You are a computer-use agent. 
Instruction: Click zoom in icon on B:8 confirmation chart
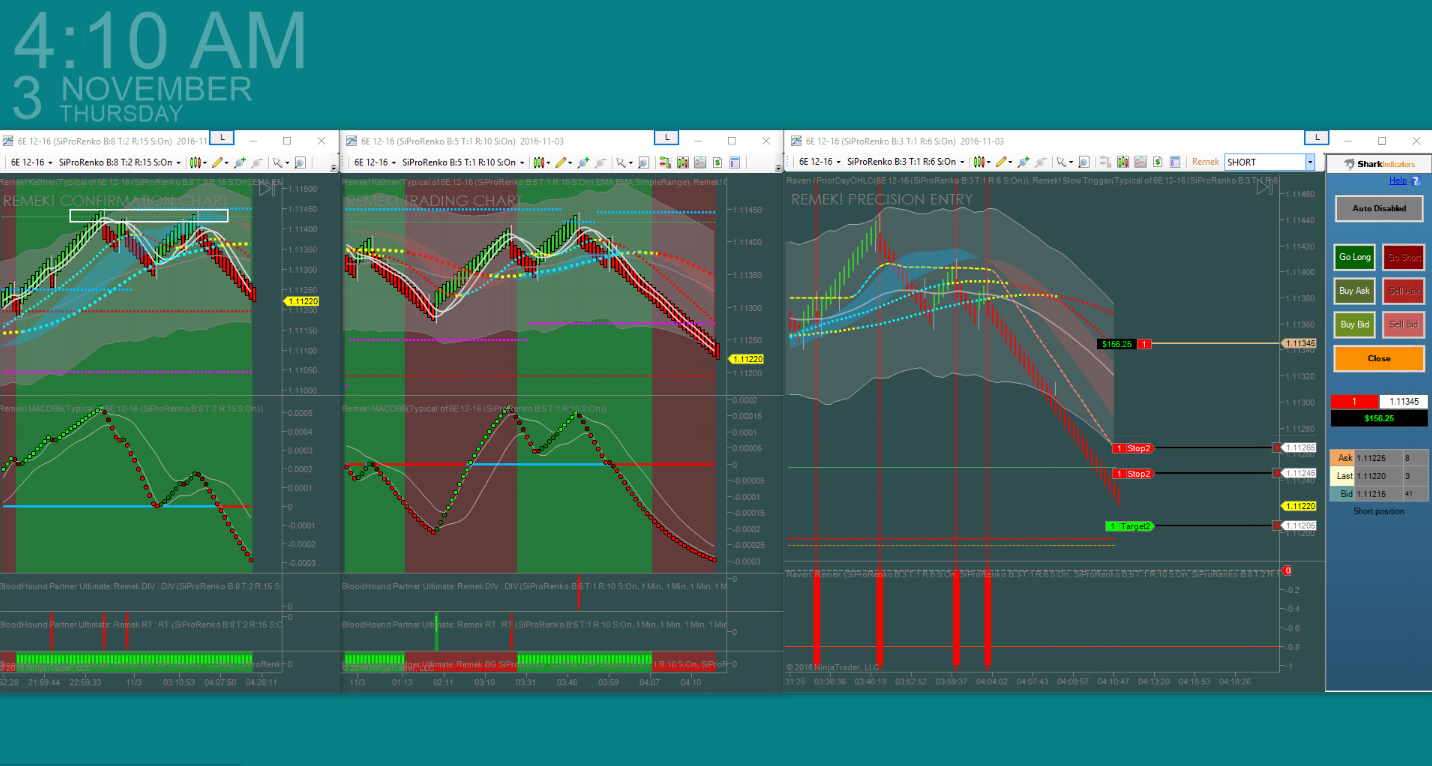click(x=239, y=162)
